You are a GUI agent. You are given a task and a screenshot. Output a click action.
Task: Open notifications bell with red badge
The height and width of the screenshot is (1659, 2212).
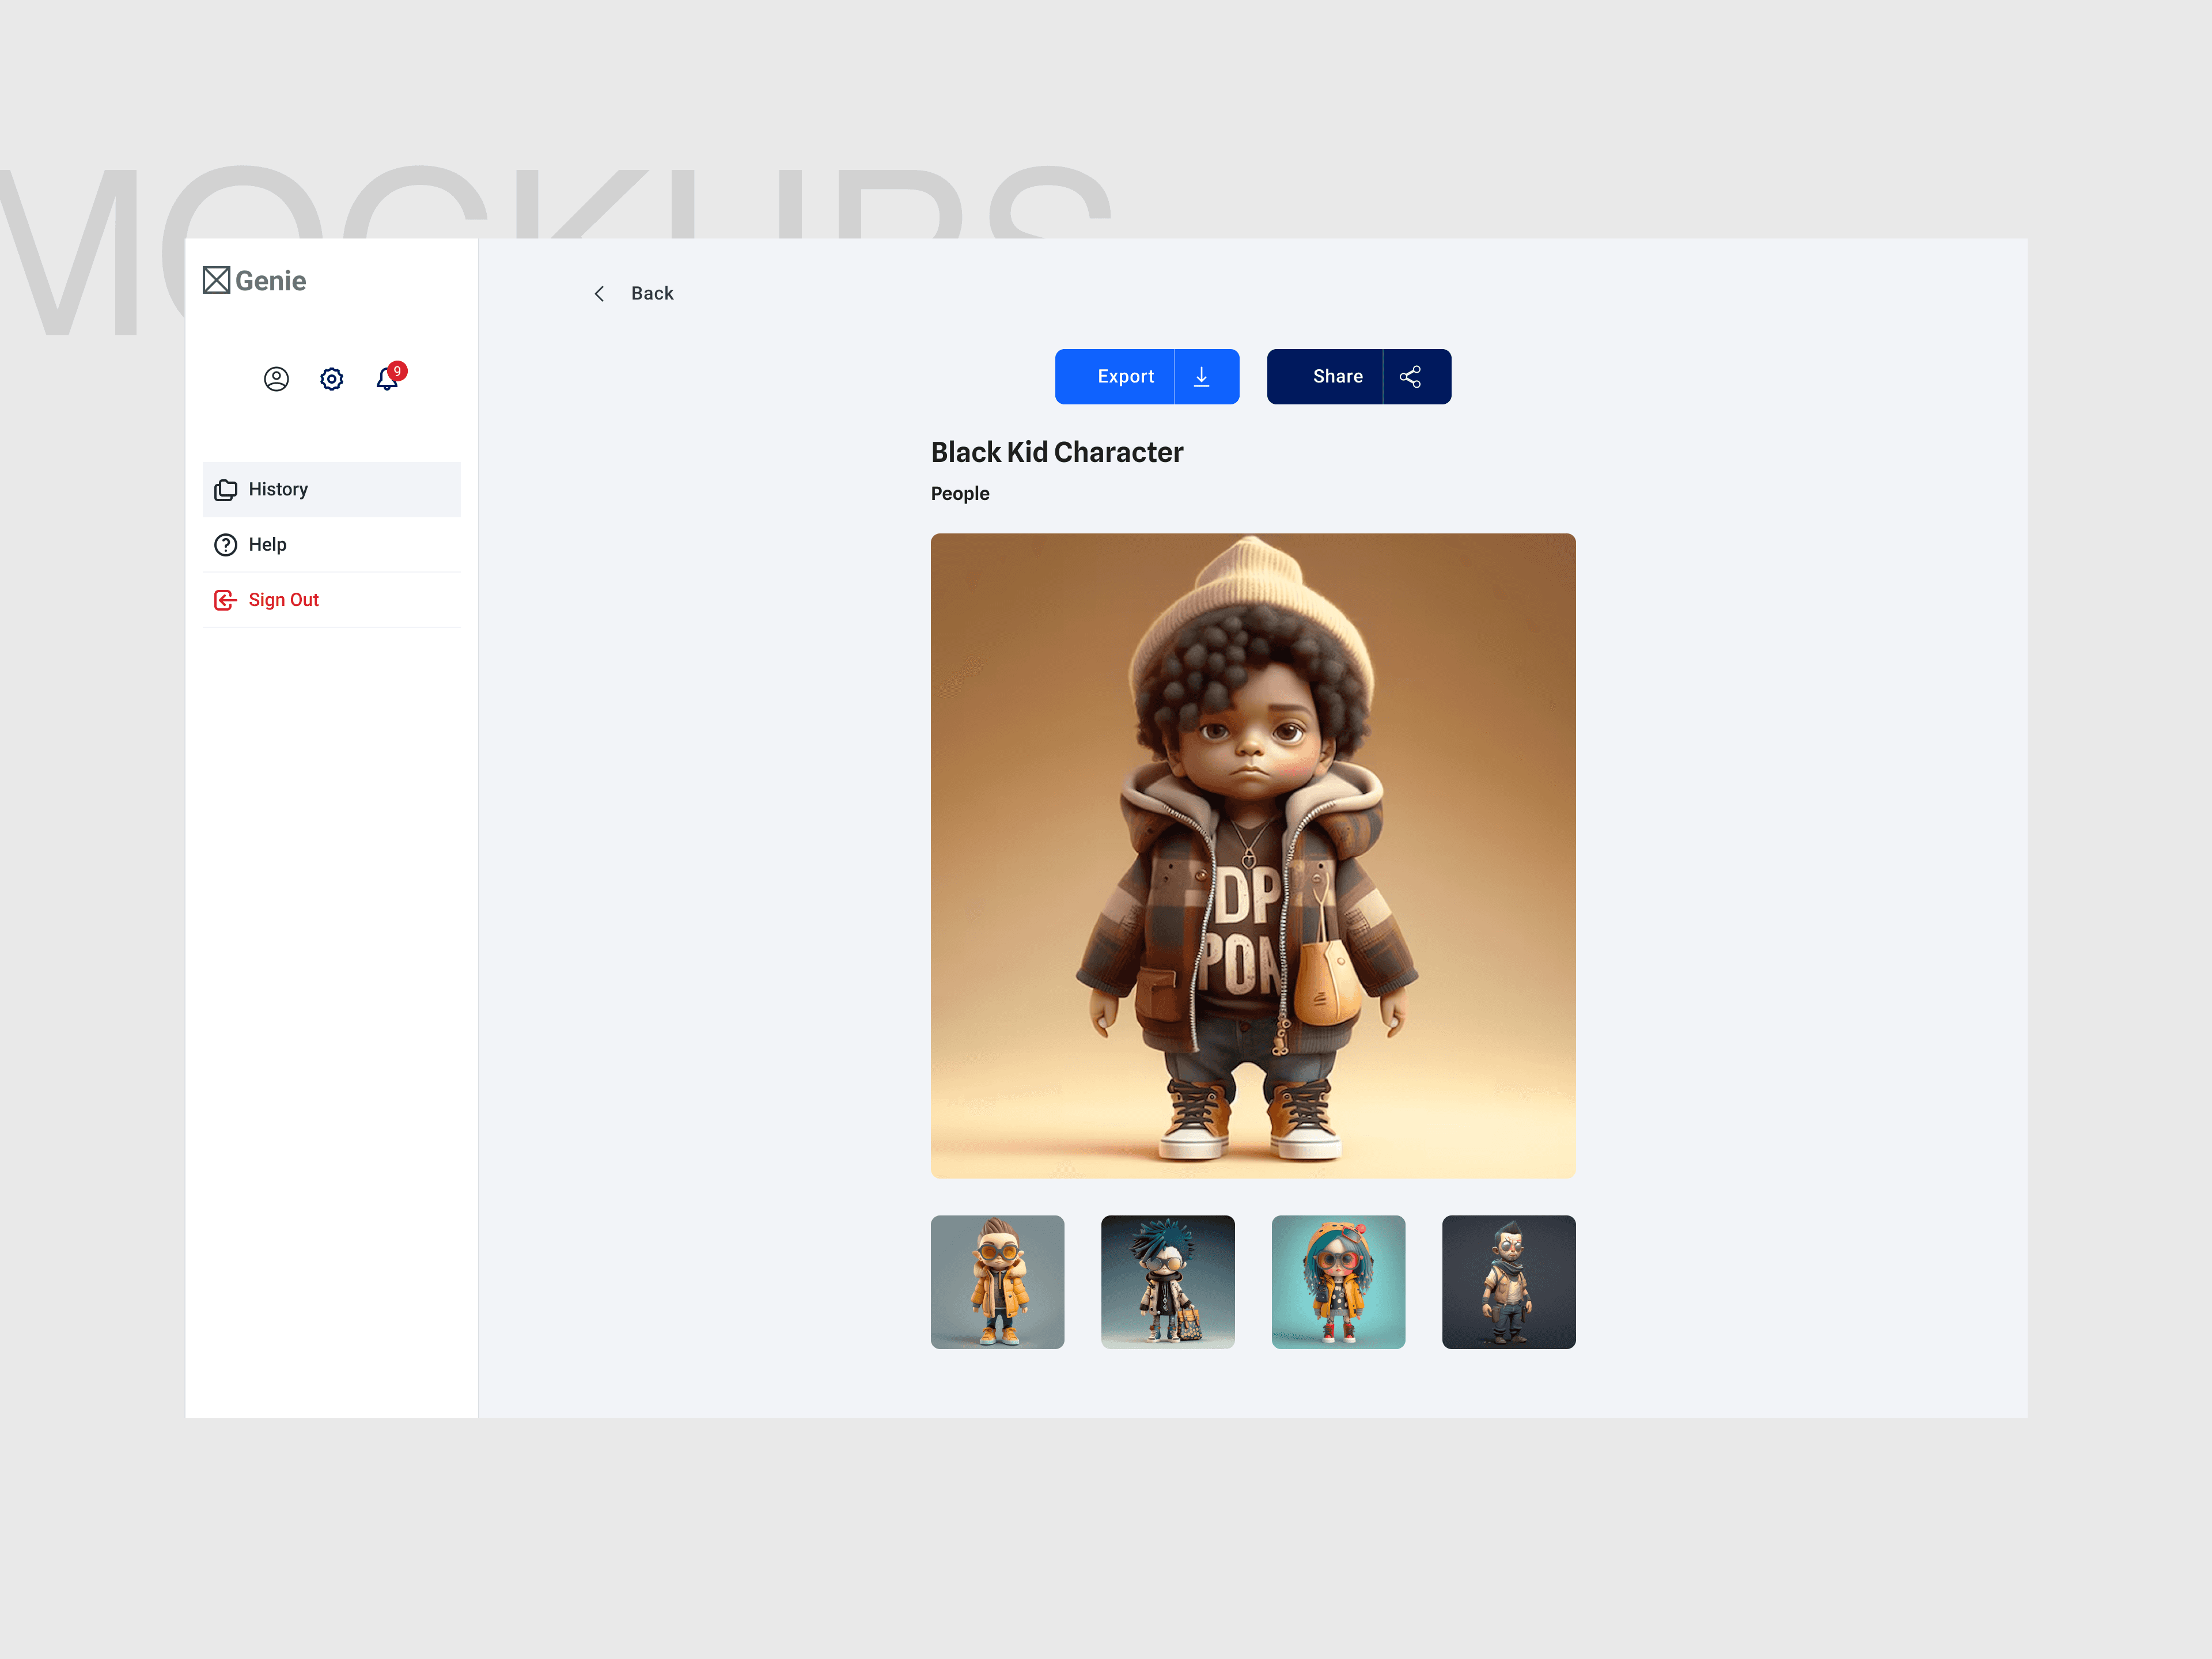coord(388,379)
